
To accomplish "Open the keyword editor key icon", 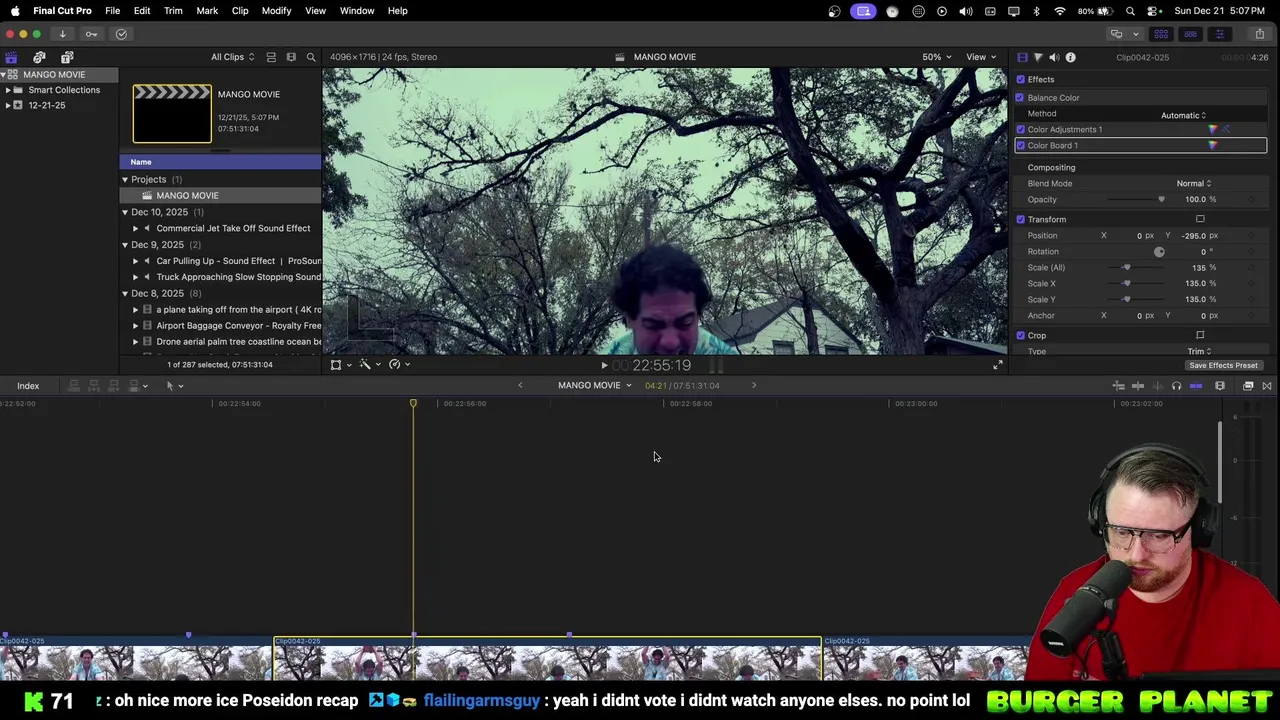I will point(91,34).
